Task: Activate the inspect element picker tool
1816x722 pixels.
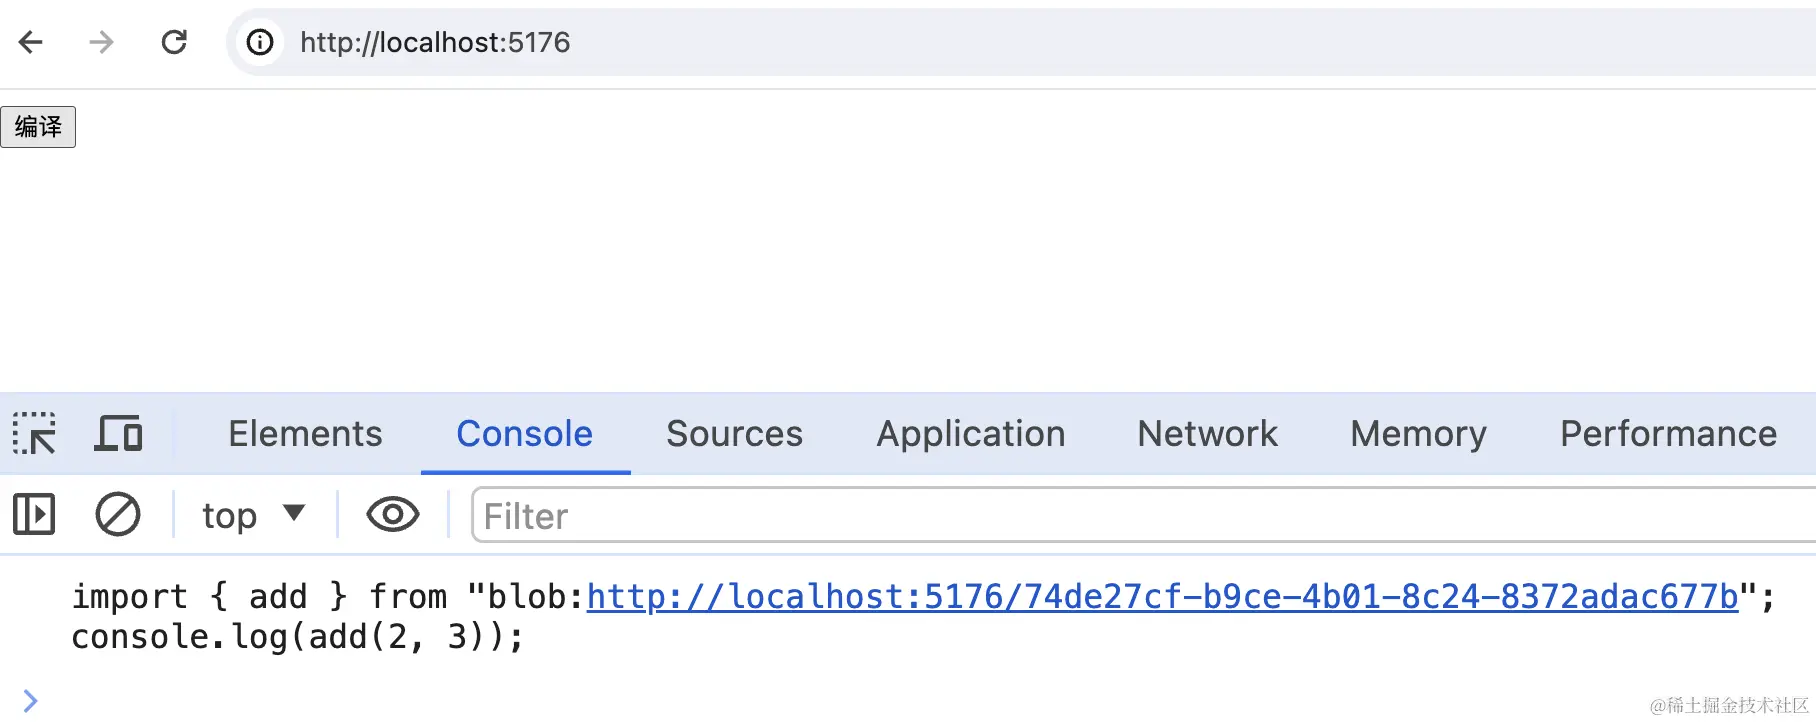Action: 35,434
